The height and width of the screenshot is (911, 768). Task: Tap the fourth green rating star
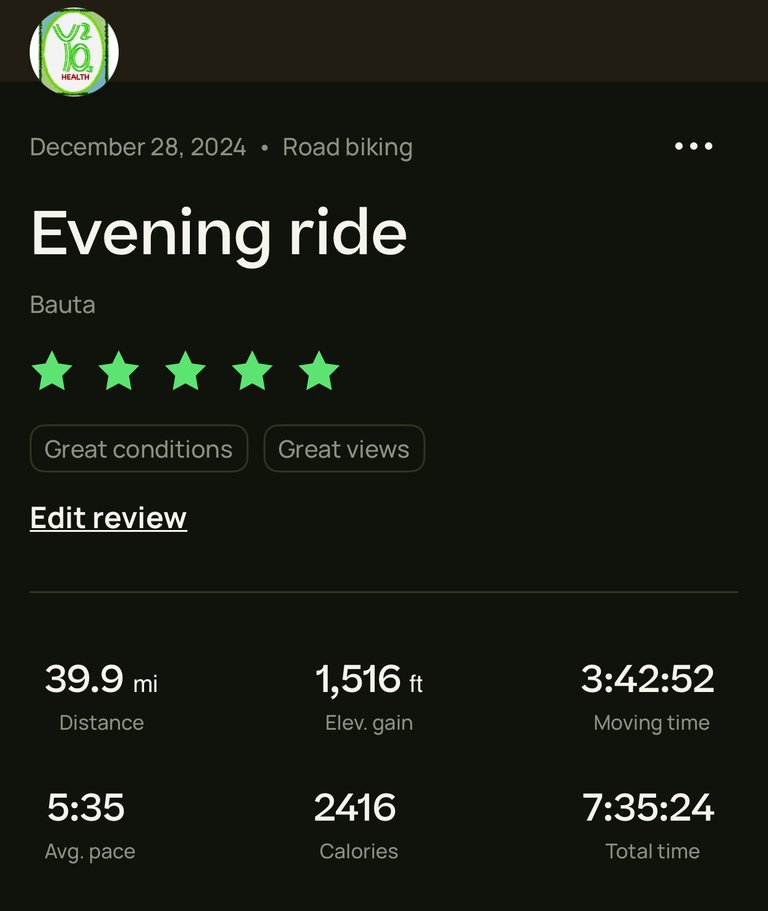252,371
